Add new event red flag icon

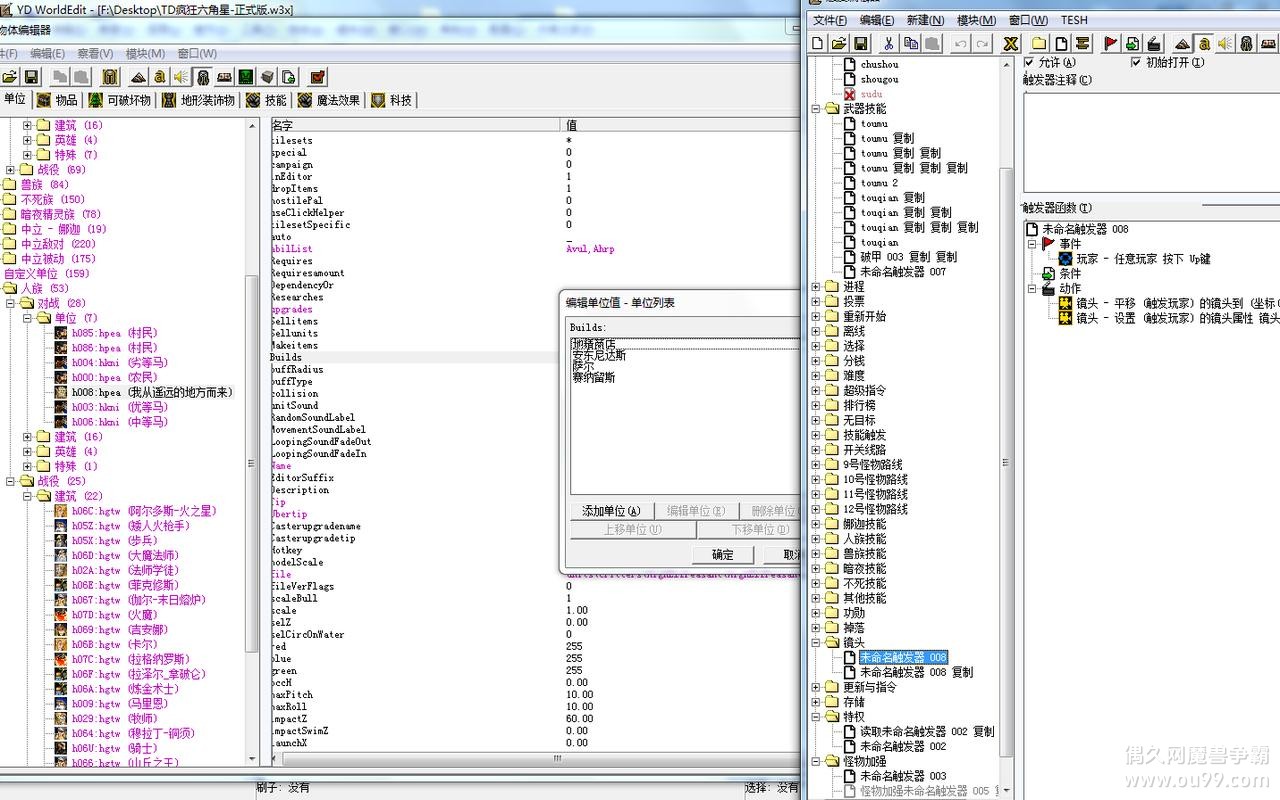click(x=1111, y=43)
